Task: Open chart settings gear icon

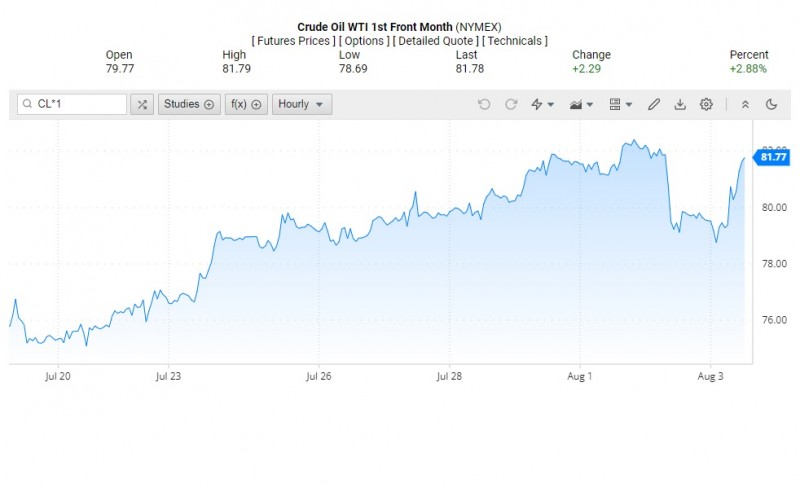Action: click(x=707, y=104)
